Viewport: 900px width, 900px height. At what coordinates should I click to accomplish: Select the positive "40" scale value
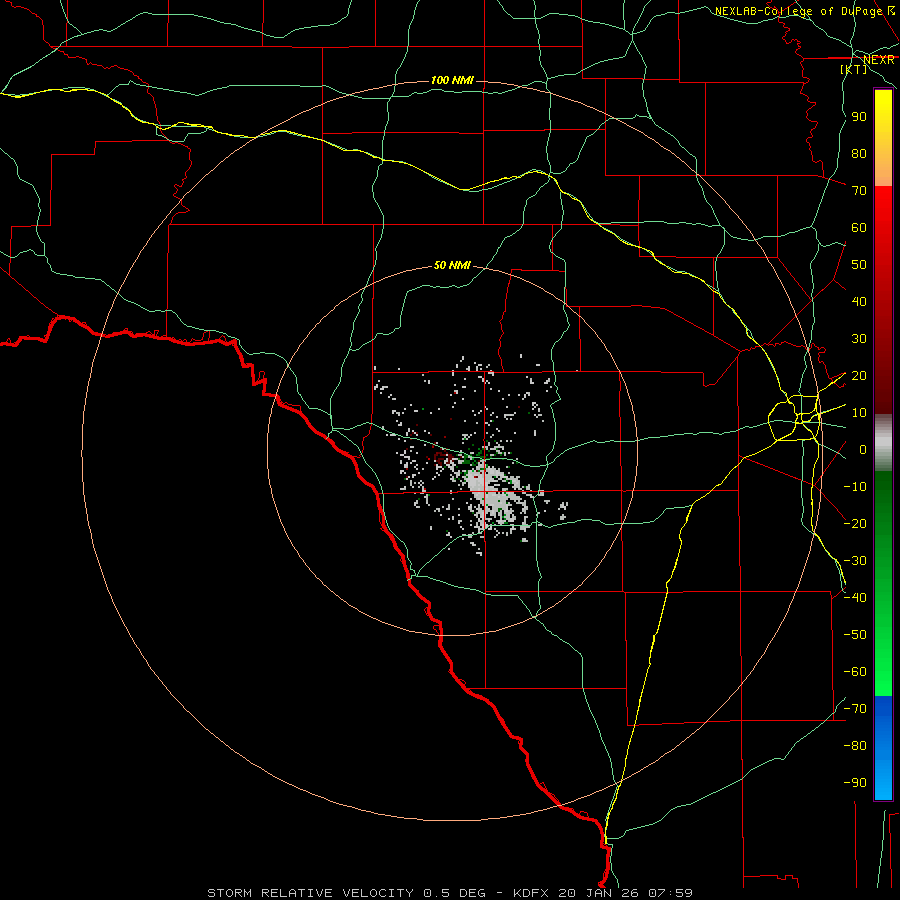click(x=859, y=302)
